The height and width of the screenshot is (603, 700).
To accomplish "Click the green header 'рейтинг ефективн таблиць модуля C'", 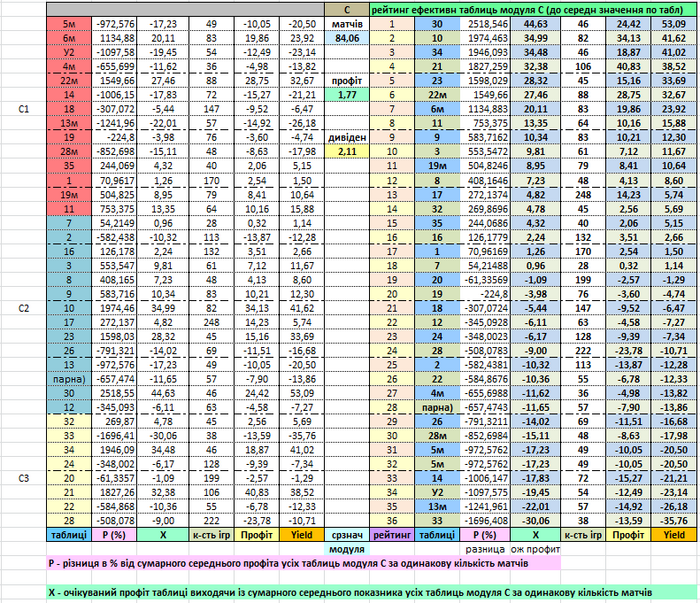I will click(x=533, y=10).
